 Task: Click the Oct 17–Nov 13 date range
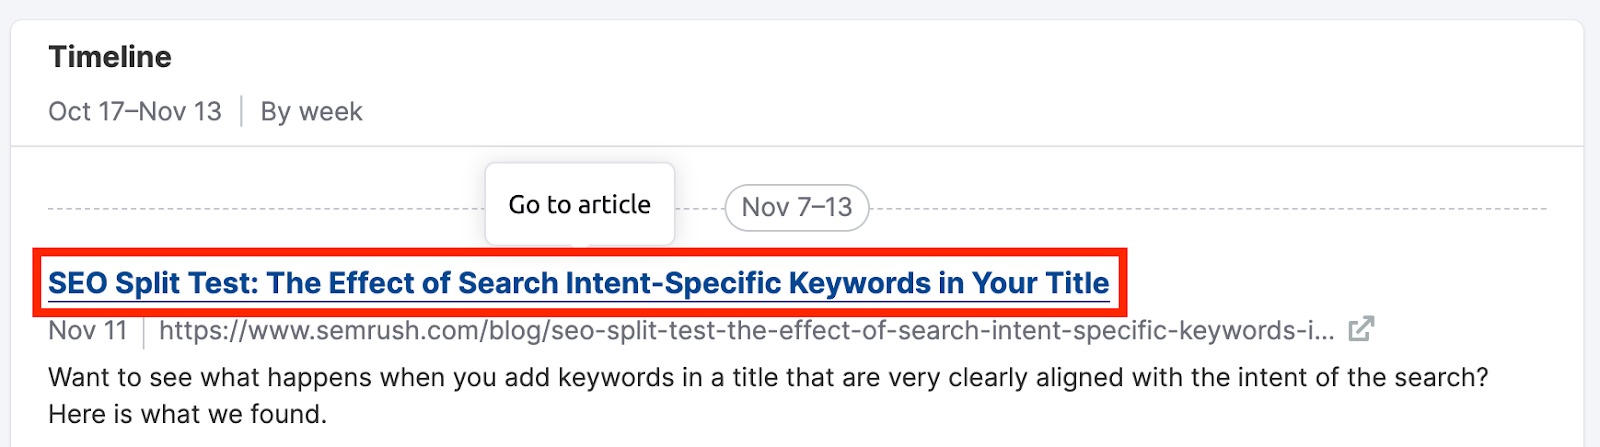(135, 111)
